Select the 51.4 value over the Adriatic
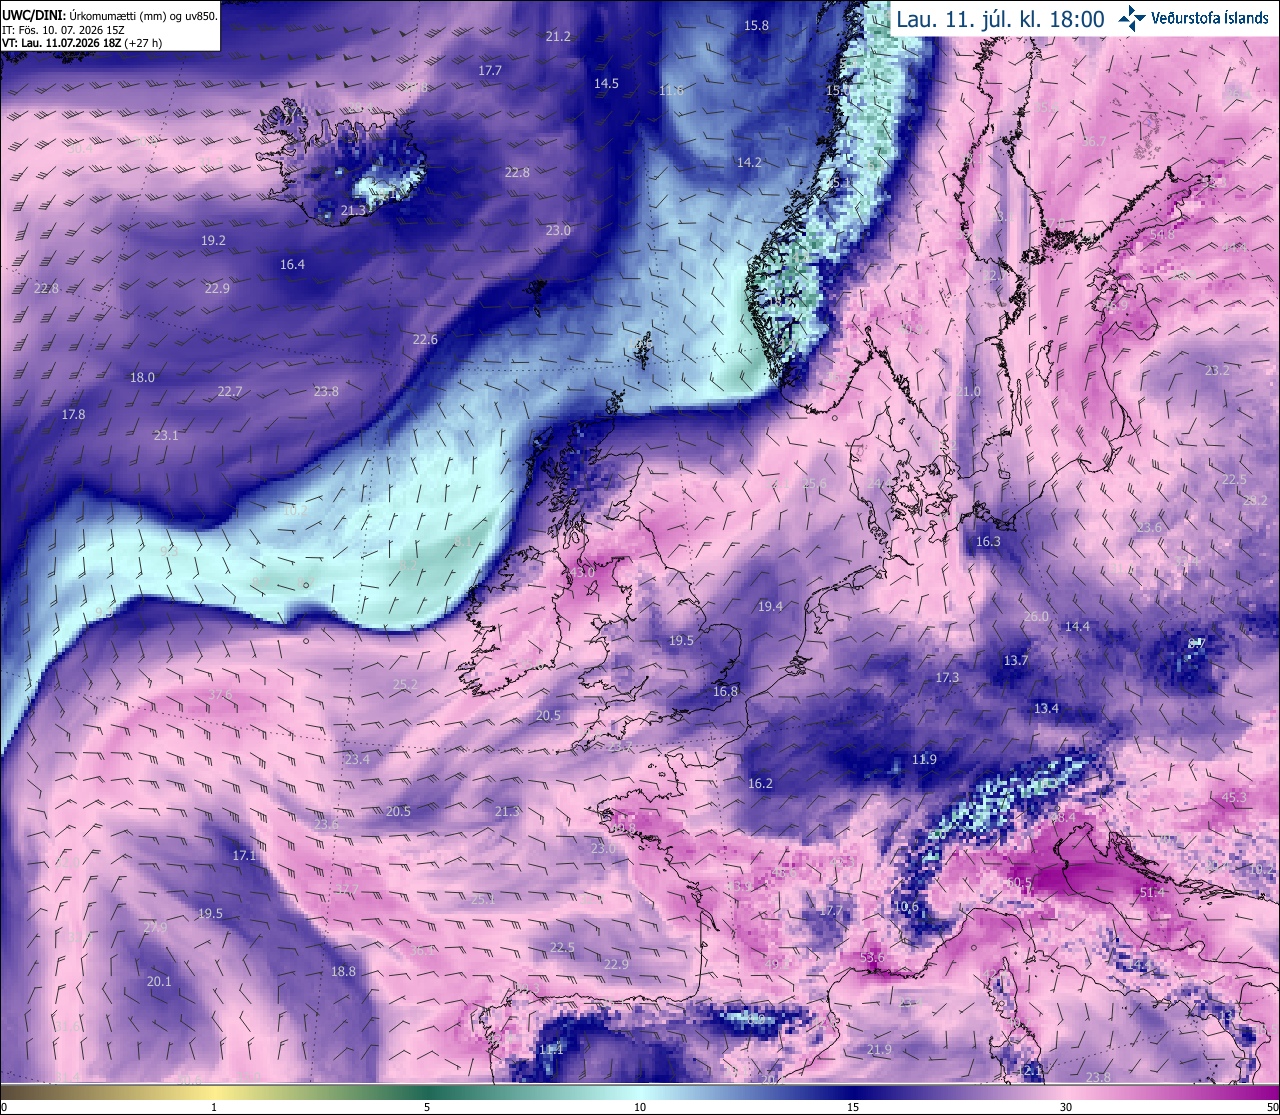 (x=1152, y=892)
